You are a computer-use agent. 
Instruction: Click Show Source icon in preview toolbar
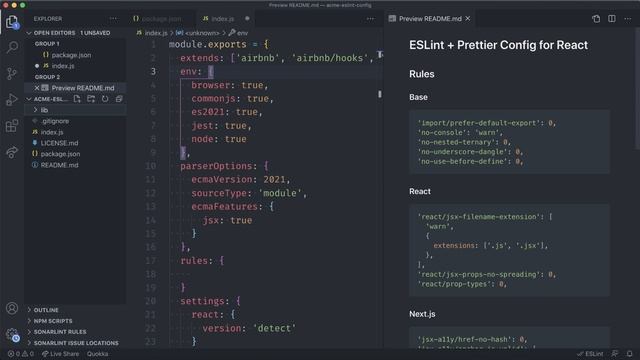point(596,19)
